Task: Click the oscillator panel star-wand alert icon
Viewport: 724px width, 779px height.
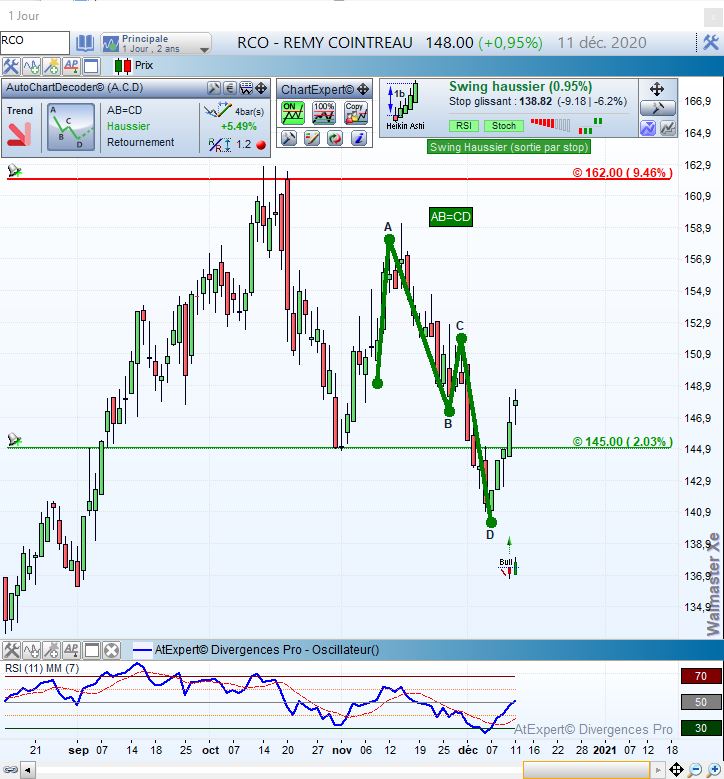Action: click(51, 650)
